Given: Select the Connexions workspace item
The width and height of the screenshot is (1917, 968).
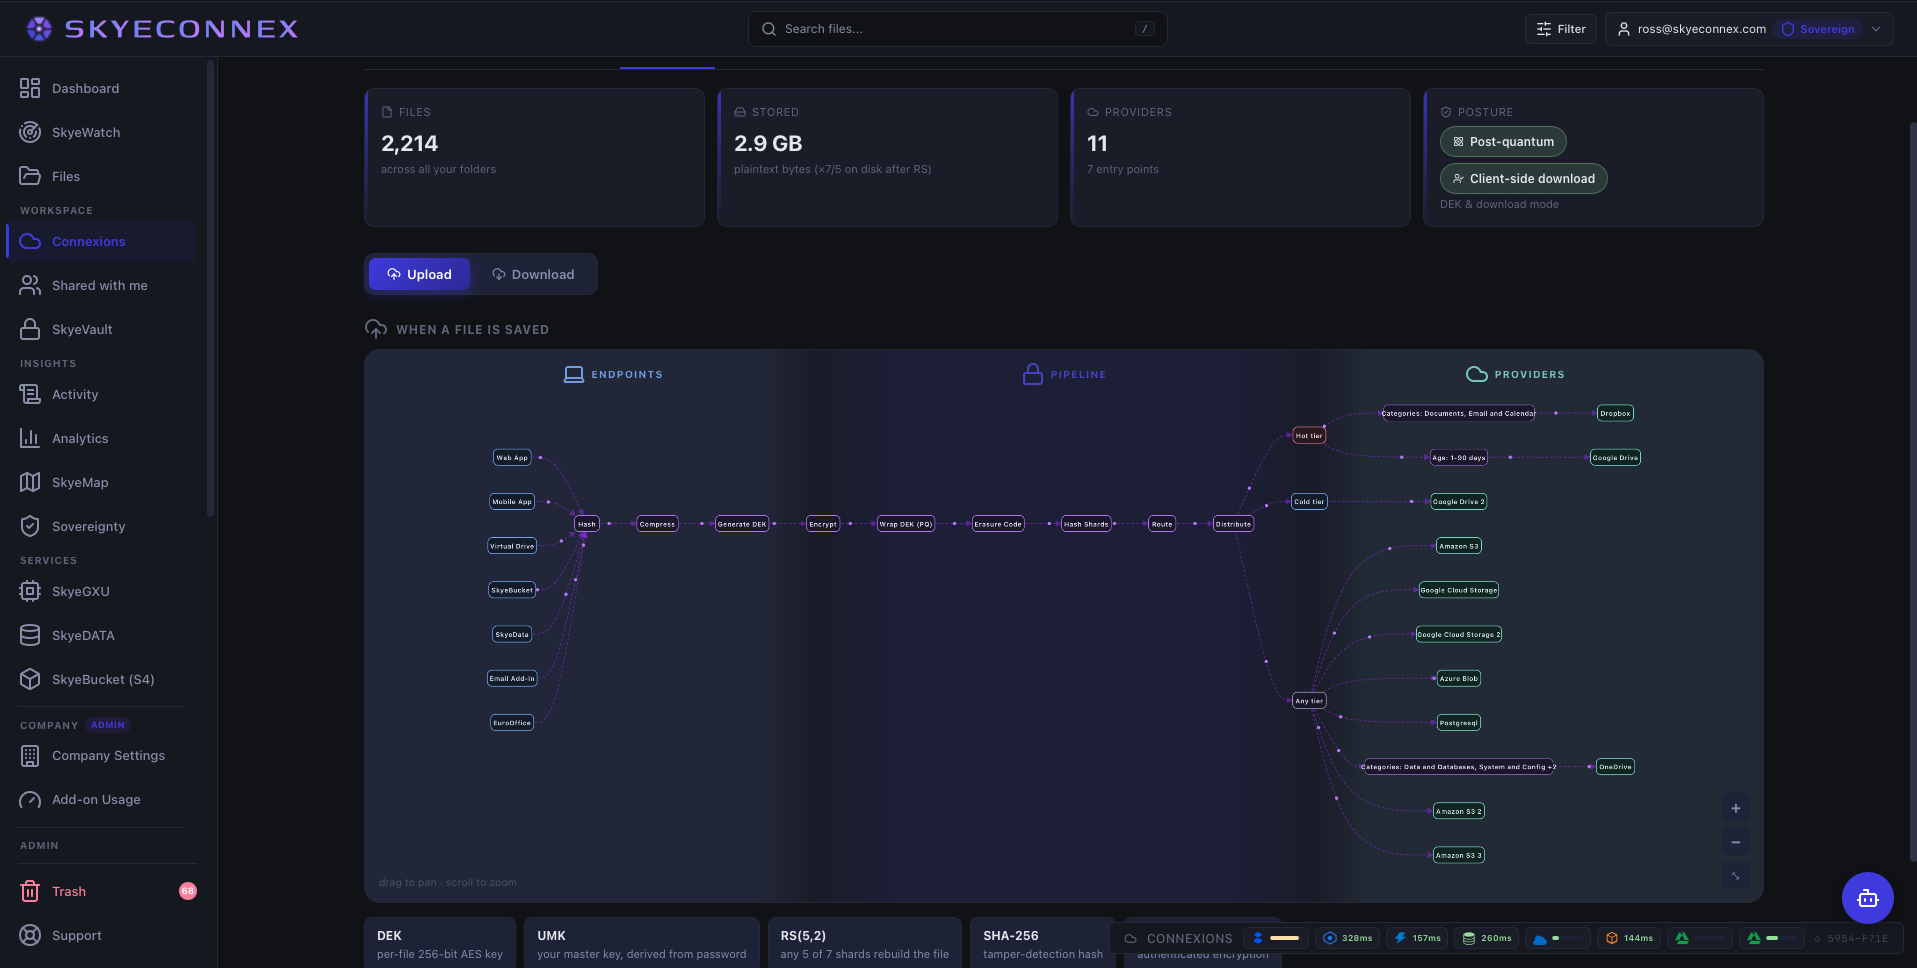Looking at the screenshot, I should click(101, 241).
